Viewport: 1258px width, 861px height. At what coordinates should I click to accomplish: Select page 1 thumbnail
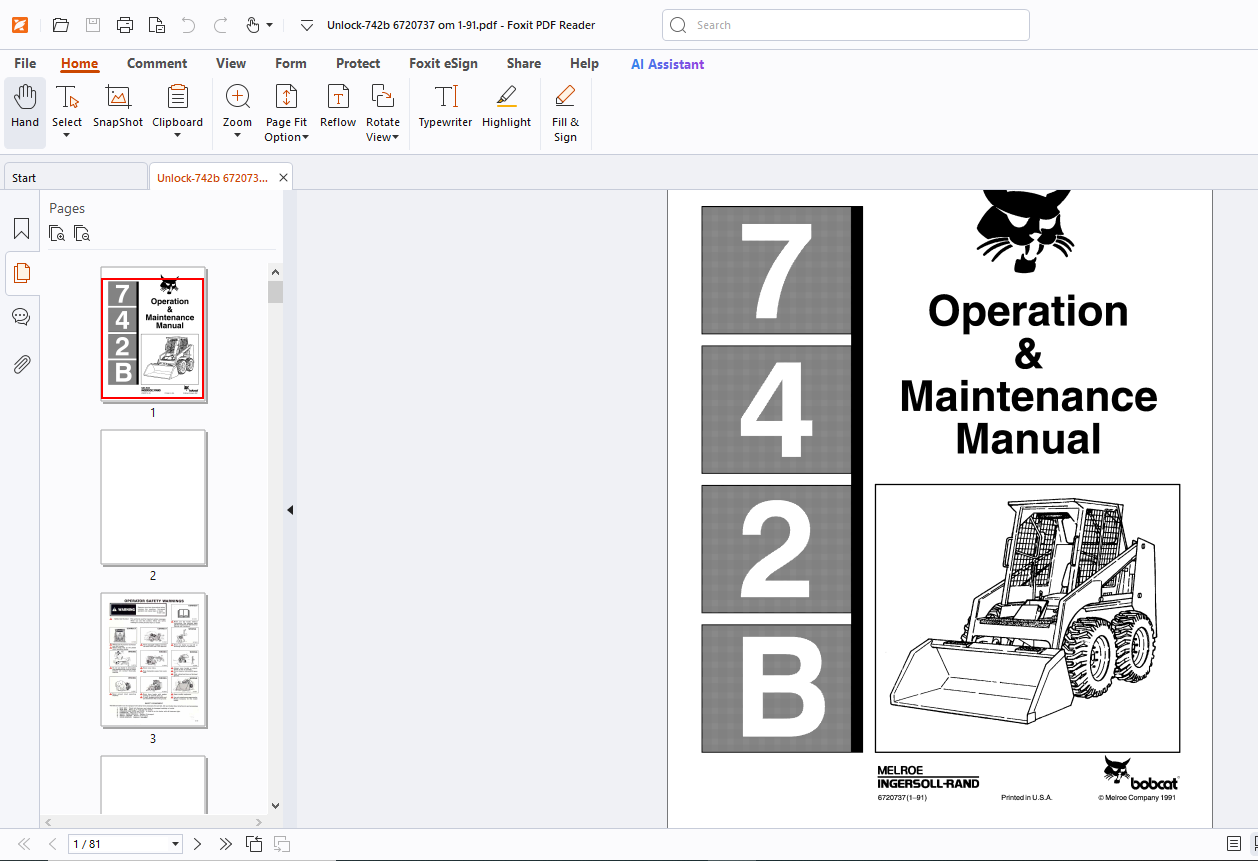tap(153, 333)
